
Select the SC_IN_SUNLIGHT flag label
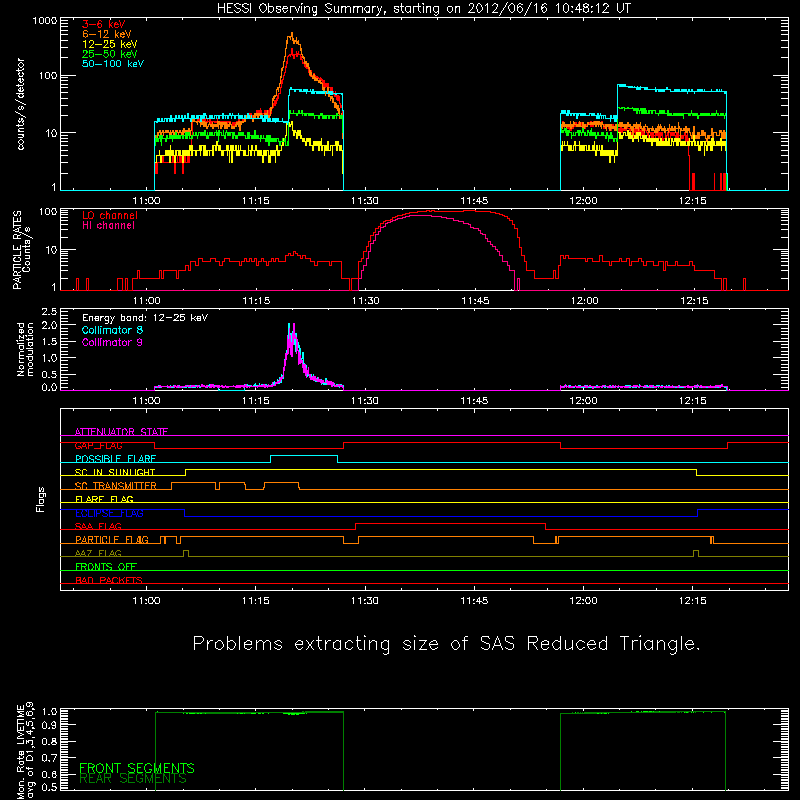115,472
